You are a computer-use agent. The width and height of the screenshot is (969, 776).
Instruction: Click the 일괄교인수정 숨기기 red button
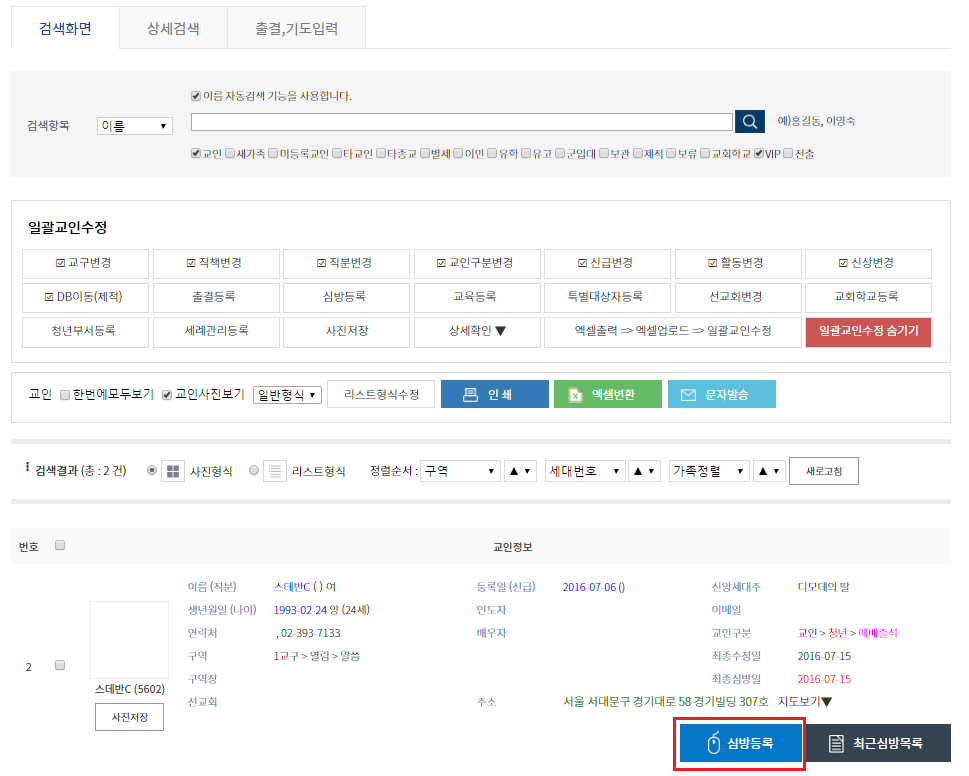(x=868, y=331)
